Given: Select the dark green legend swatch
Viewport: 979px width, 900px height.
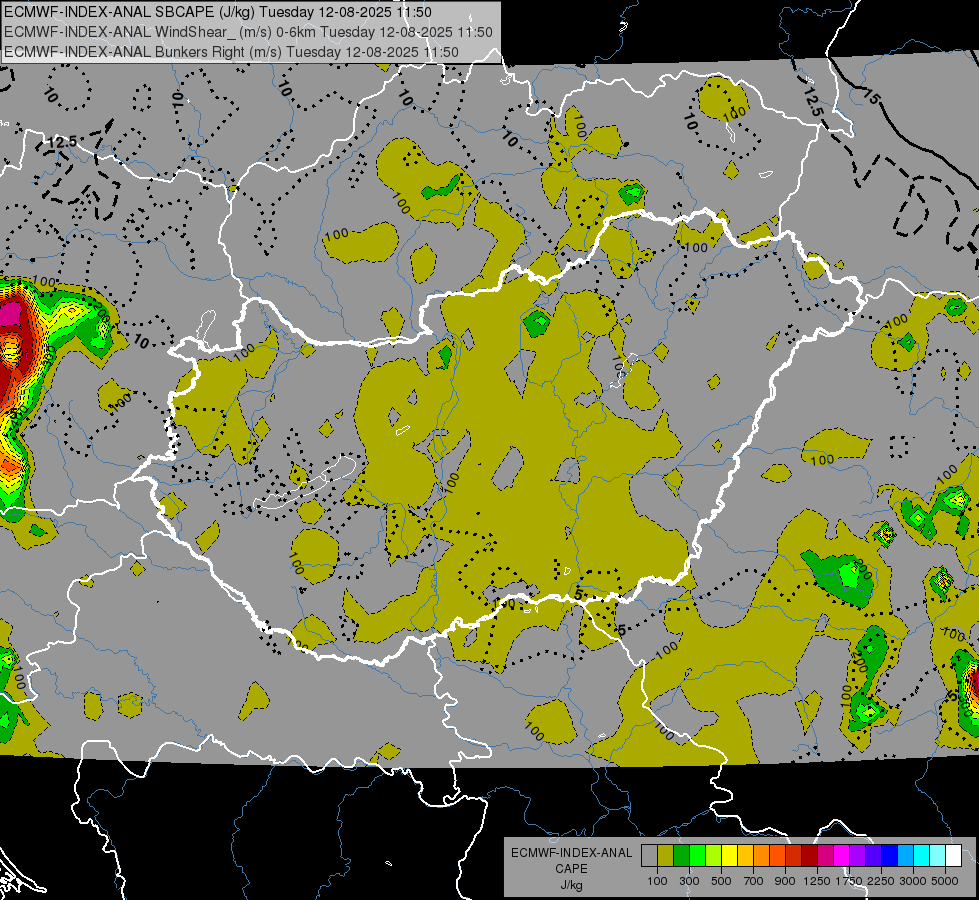Looking at the screenshot, I should tap(681, 855).
